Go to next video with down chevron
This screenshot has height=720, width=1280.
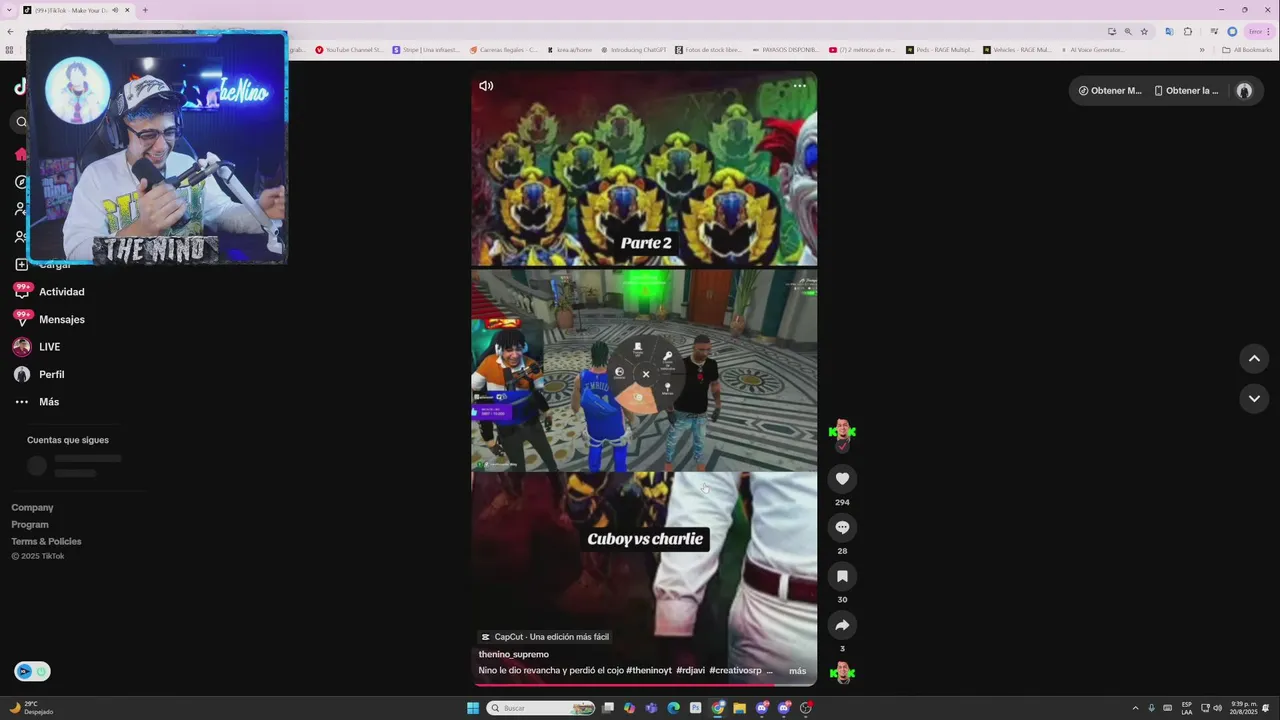click(1254, 398)
